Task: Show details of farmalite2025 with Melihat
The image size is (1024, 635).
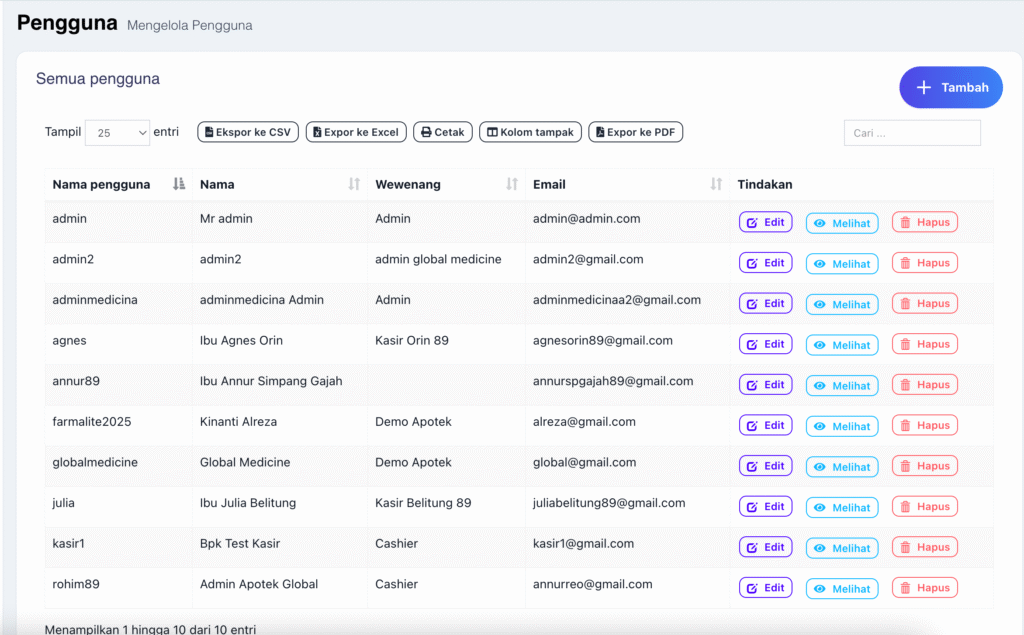Action: (x=842, y=426)
